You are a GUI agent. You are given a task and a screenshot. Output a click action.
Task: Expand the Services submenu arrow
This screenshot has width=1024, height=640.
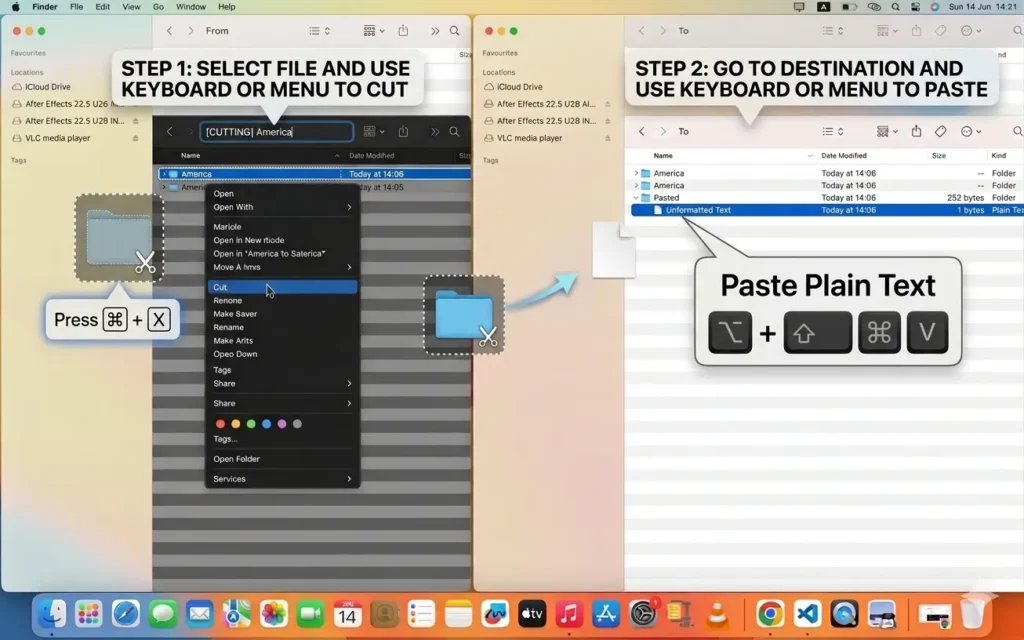pos(349,479)
